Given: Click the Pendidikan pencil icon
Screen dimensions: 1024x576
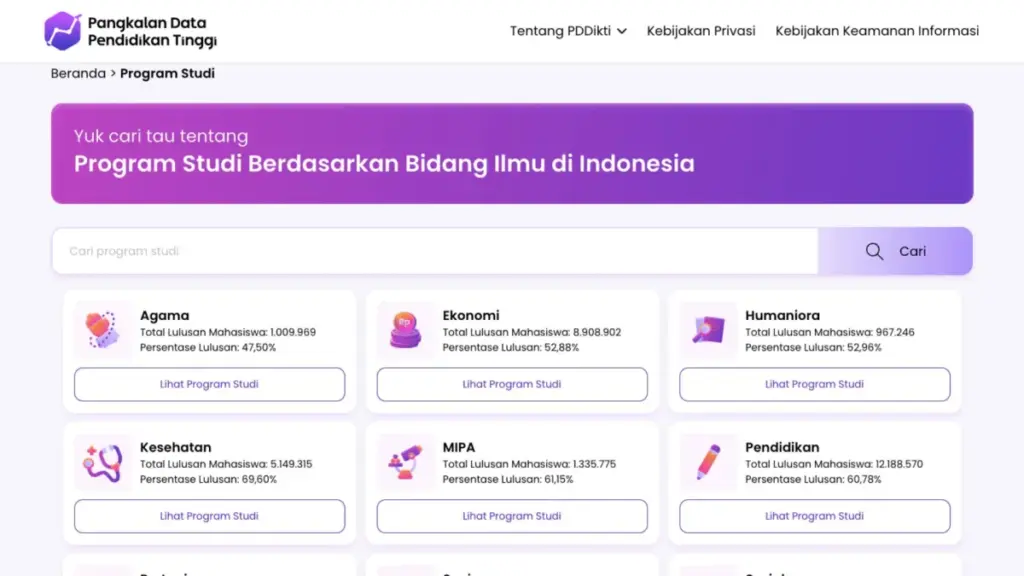Looking at the screenshot, I should [x=708, y=462].
